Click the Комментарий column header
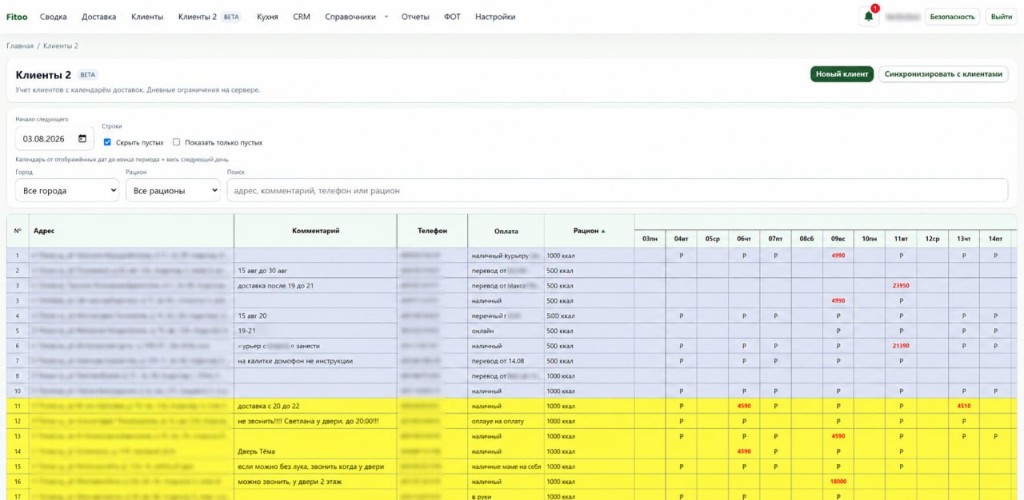Screen dimensions: 1024x500 315,230
